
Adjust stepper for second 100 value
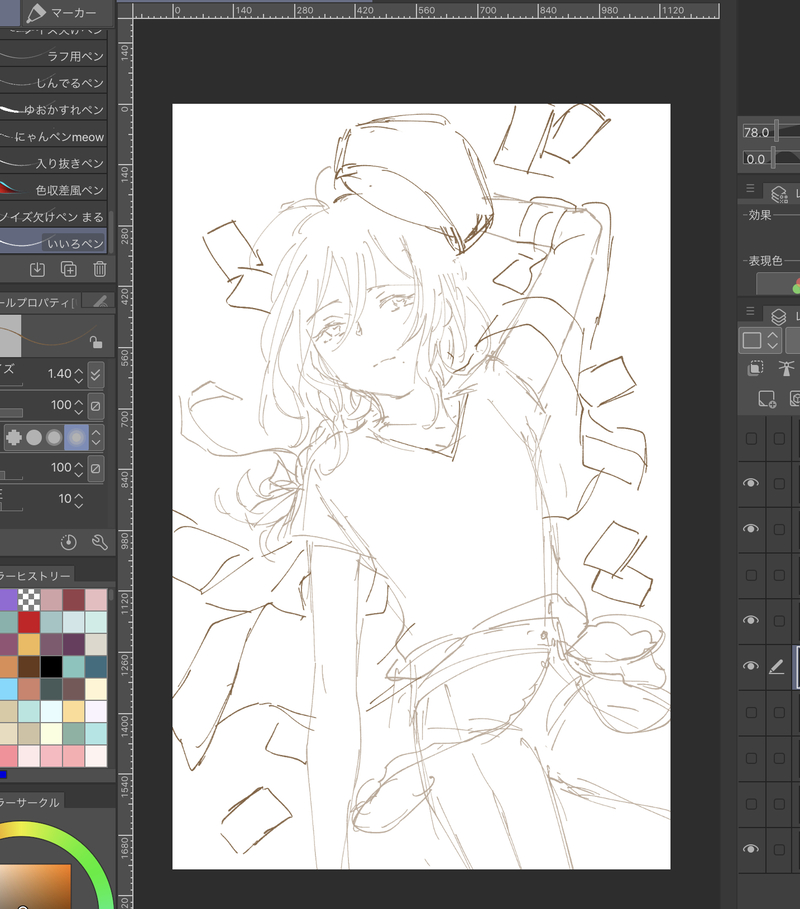[x=79, y=468]
